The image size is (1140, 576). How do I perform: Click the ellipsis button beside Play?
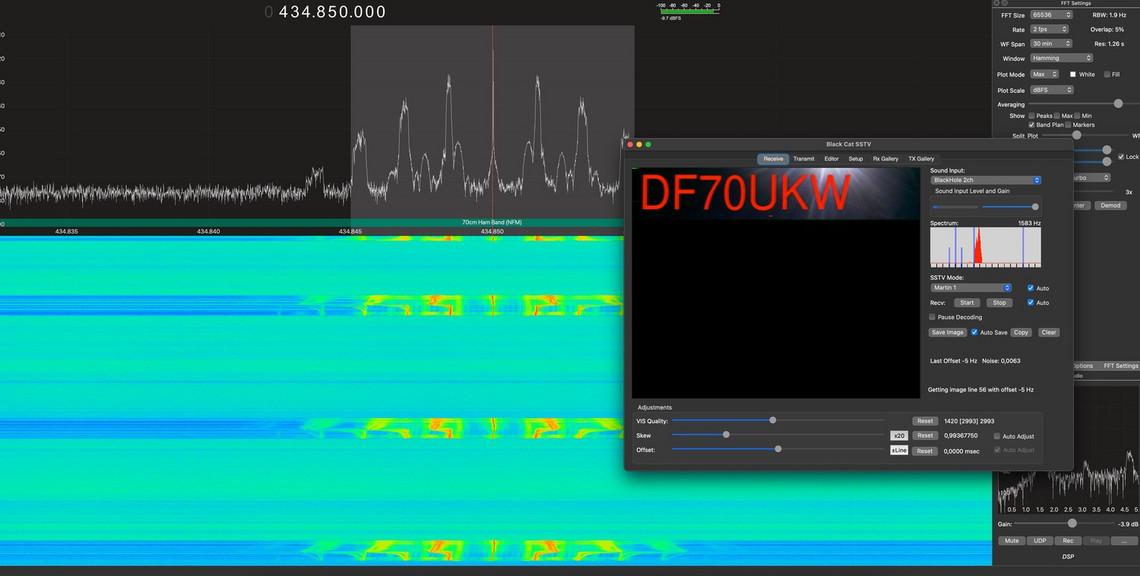(1124, 540)
